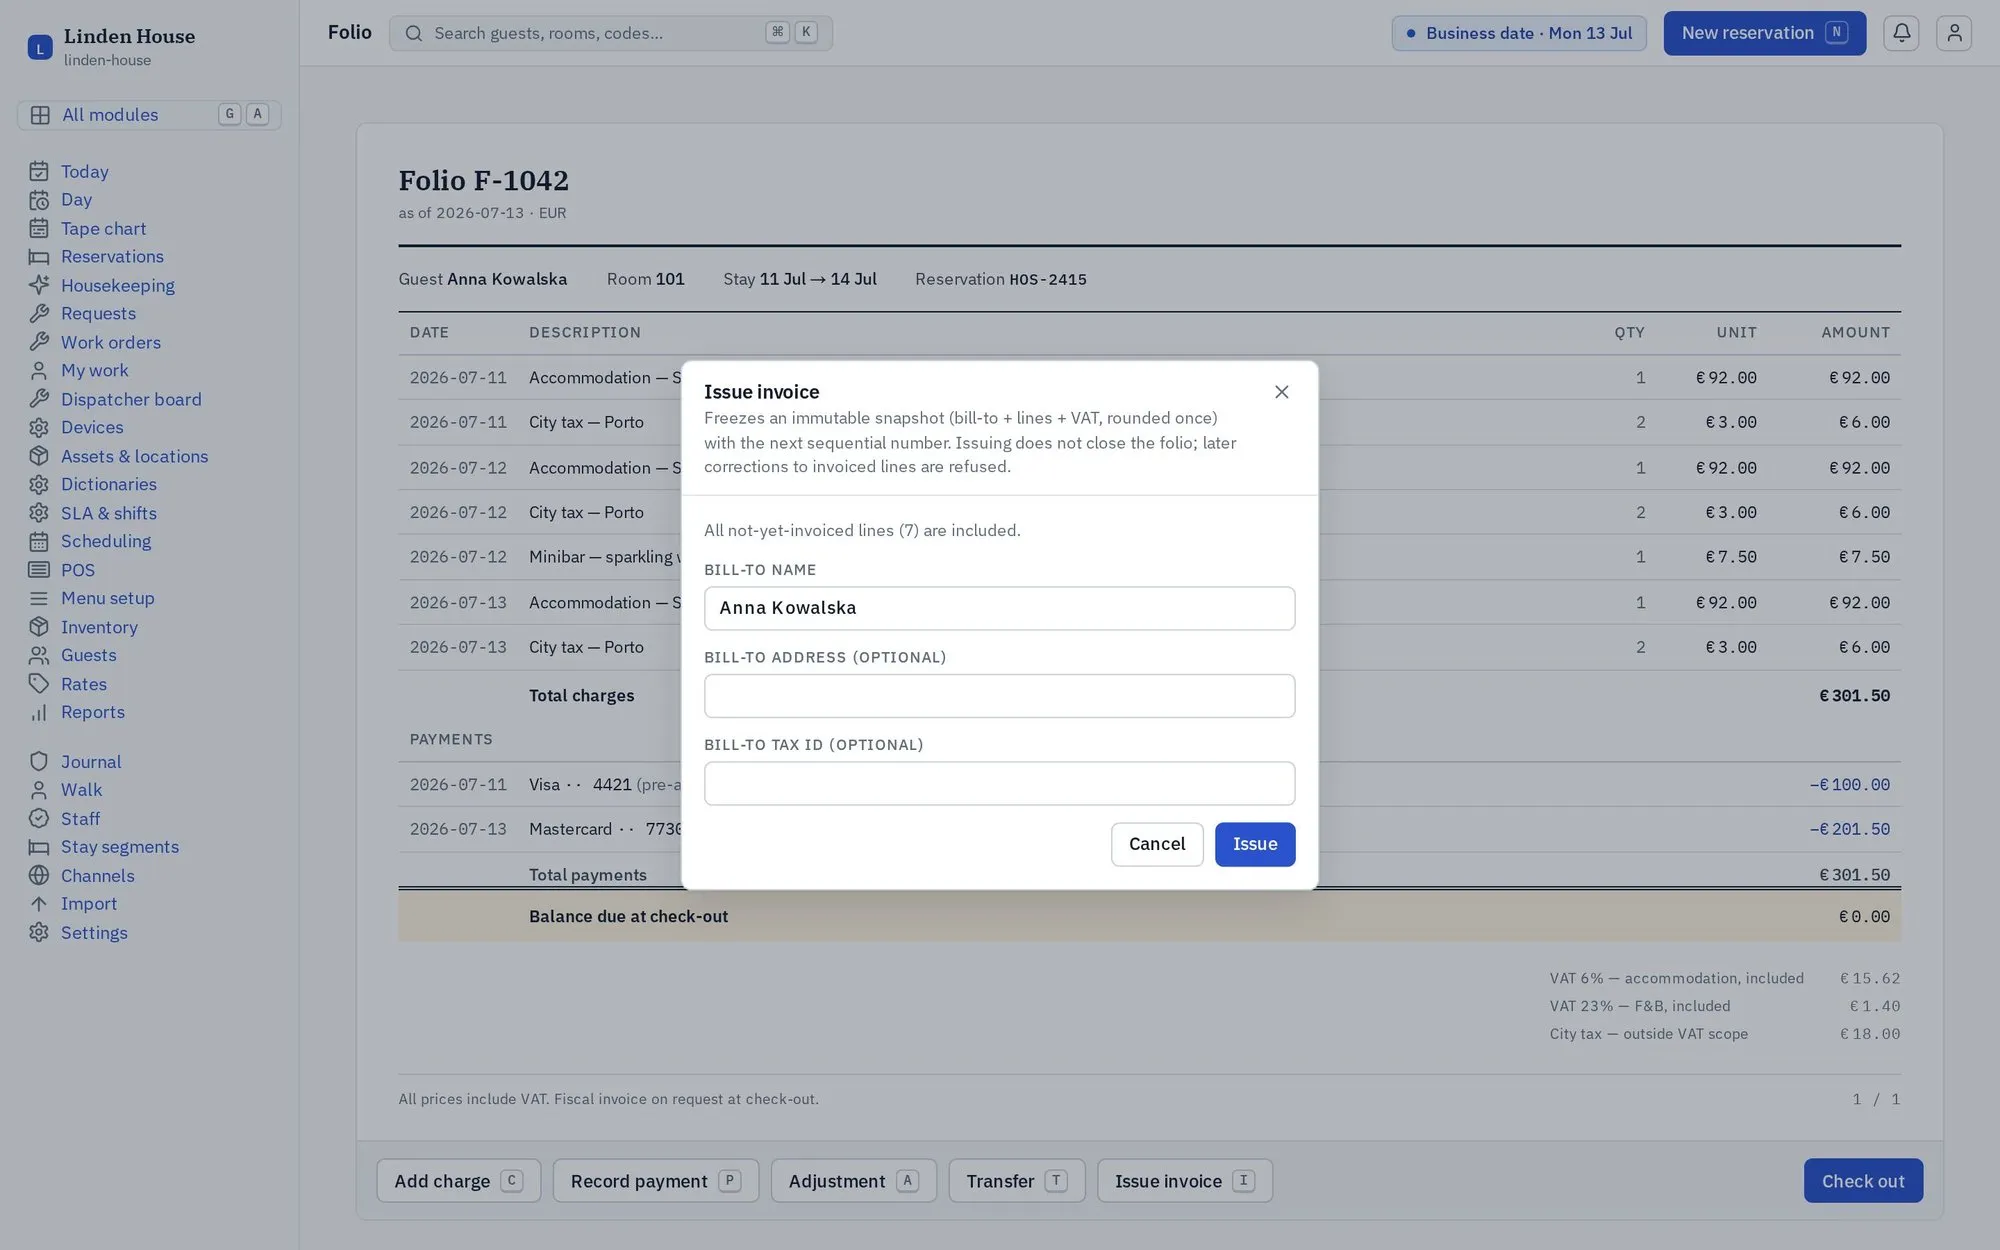Click the Transfer button
This screenshot has height=1250, width=2000.
click(x=1016, y=1181)
